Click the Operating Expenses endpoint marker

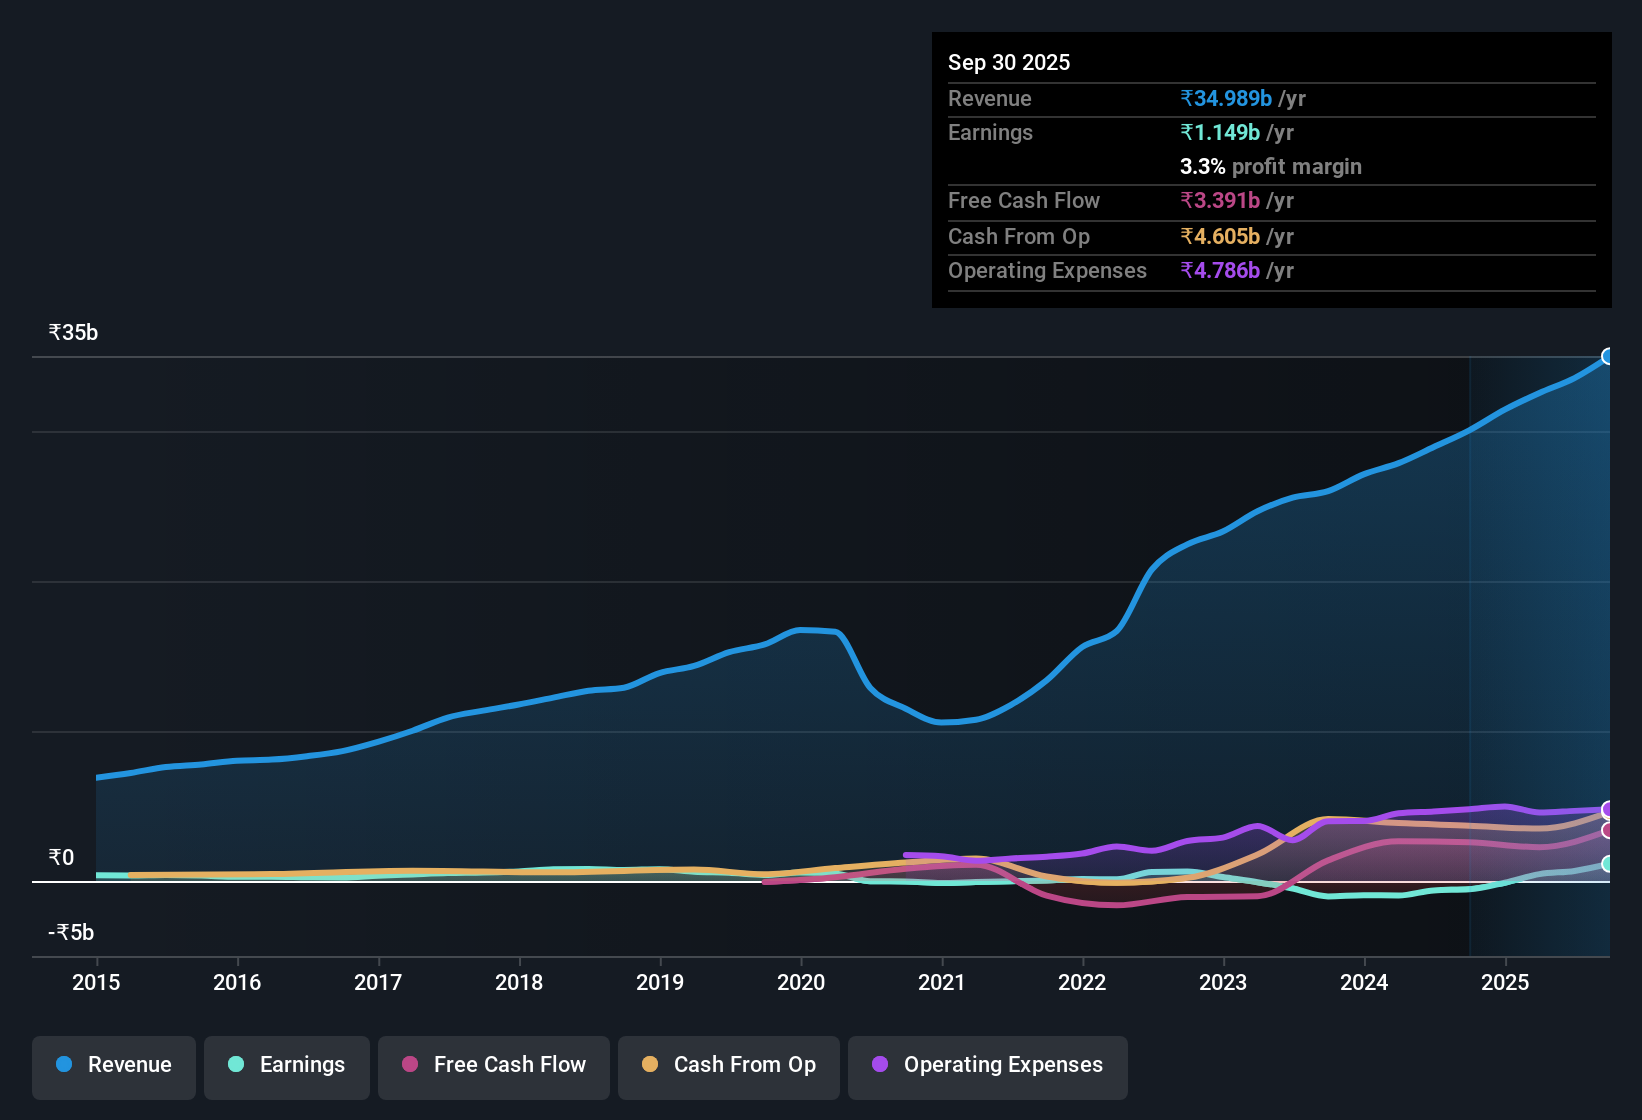[x=1609, y=810]
